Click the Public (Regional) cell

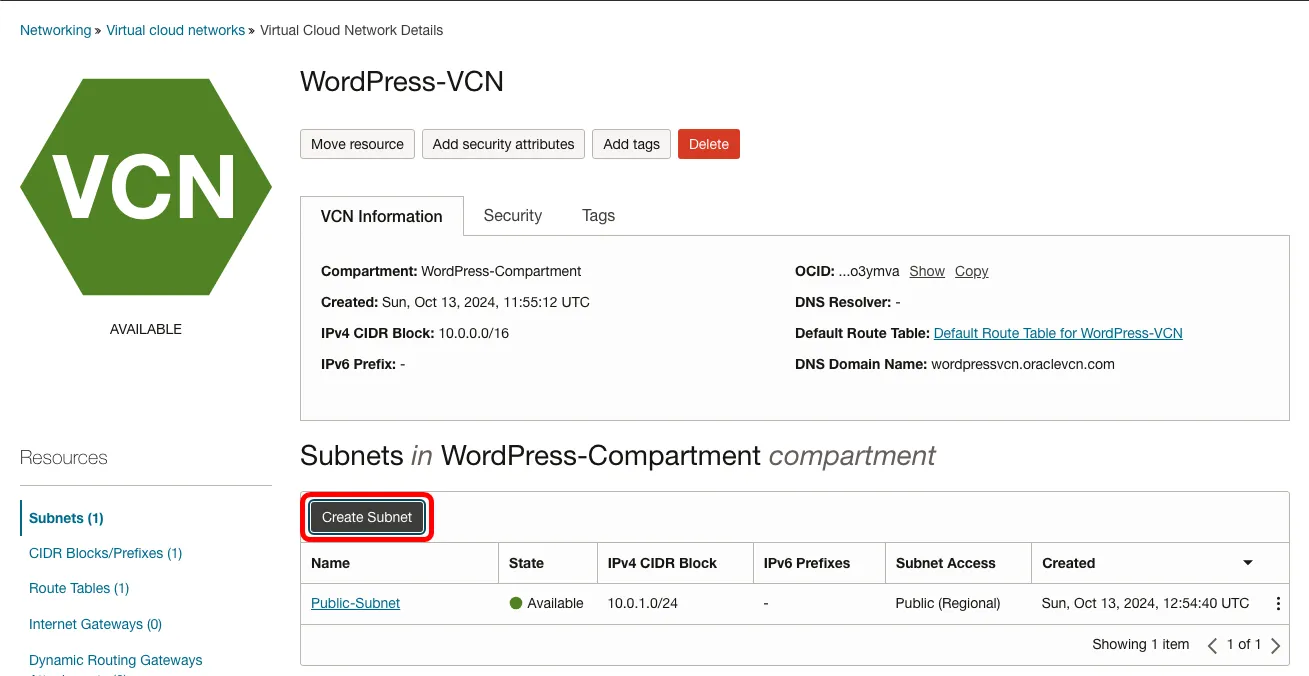(x=948, y=603)
